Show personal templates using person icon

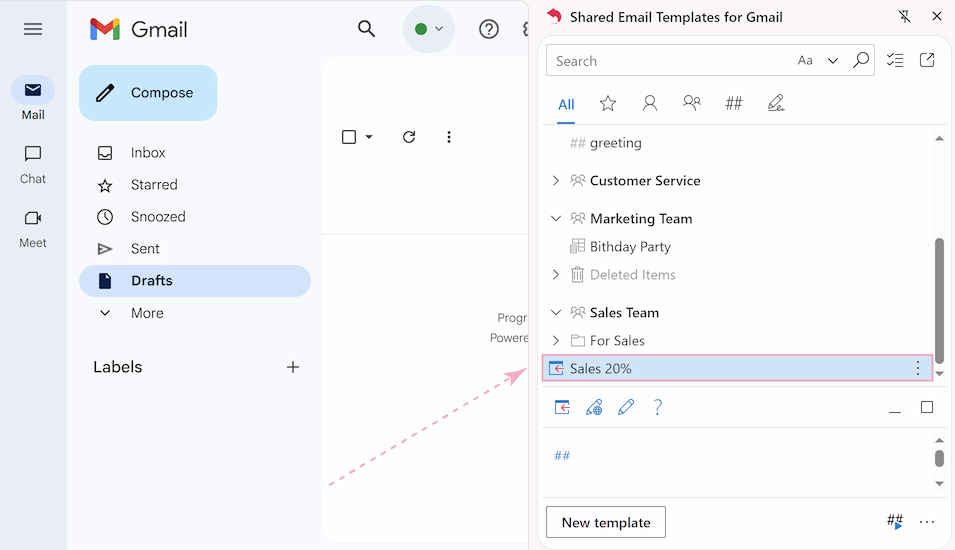(x=650, y=103)
